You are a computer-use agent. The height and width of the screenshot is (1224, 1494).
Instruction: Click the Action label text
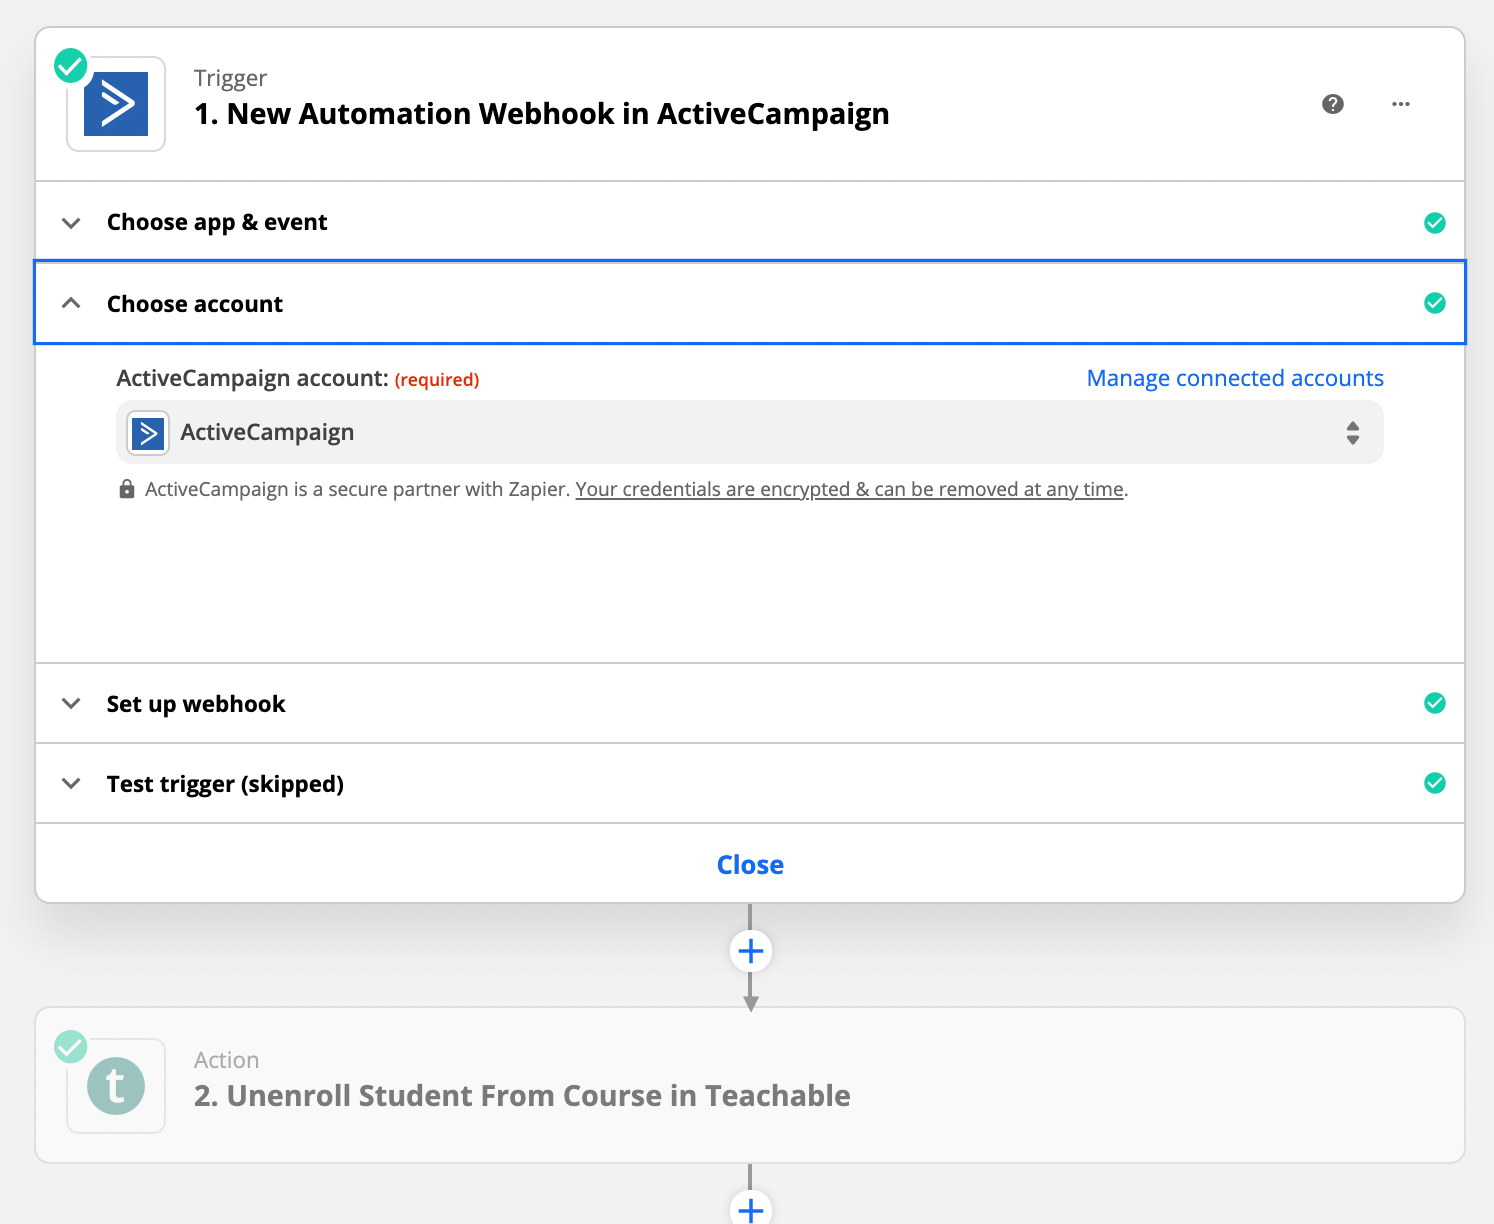226,1060
